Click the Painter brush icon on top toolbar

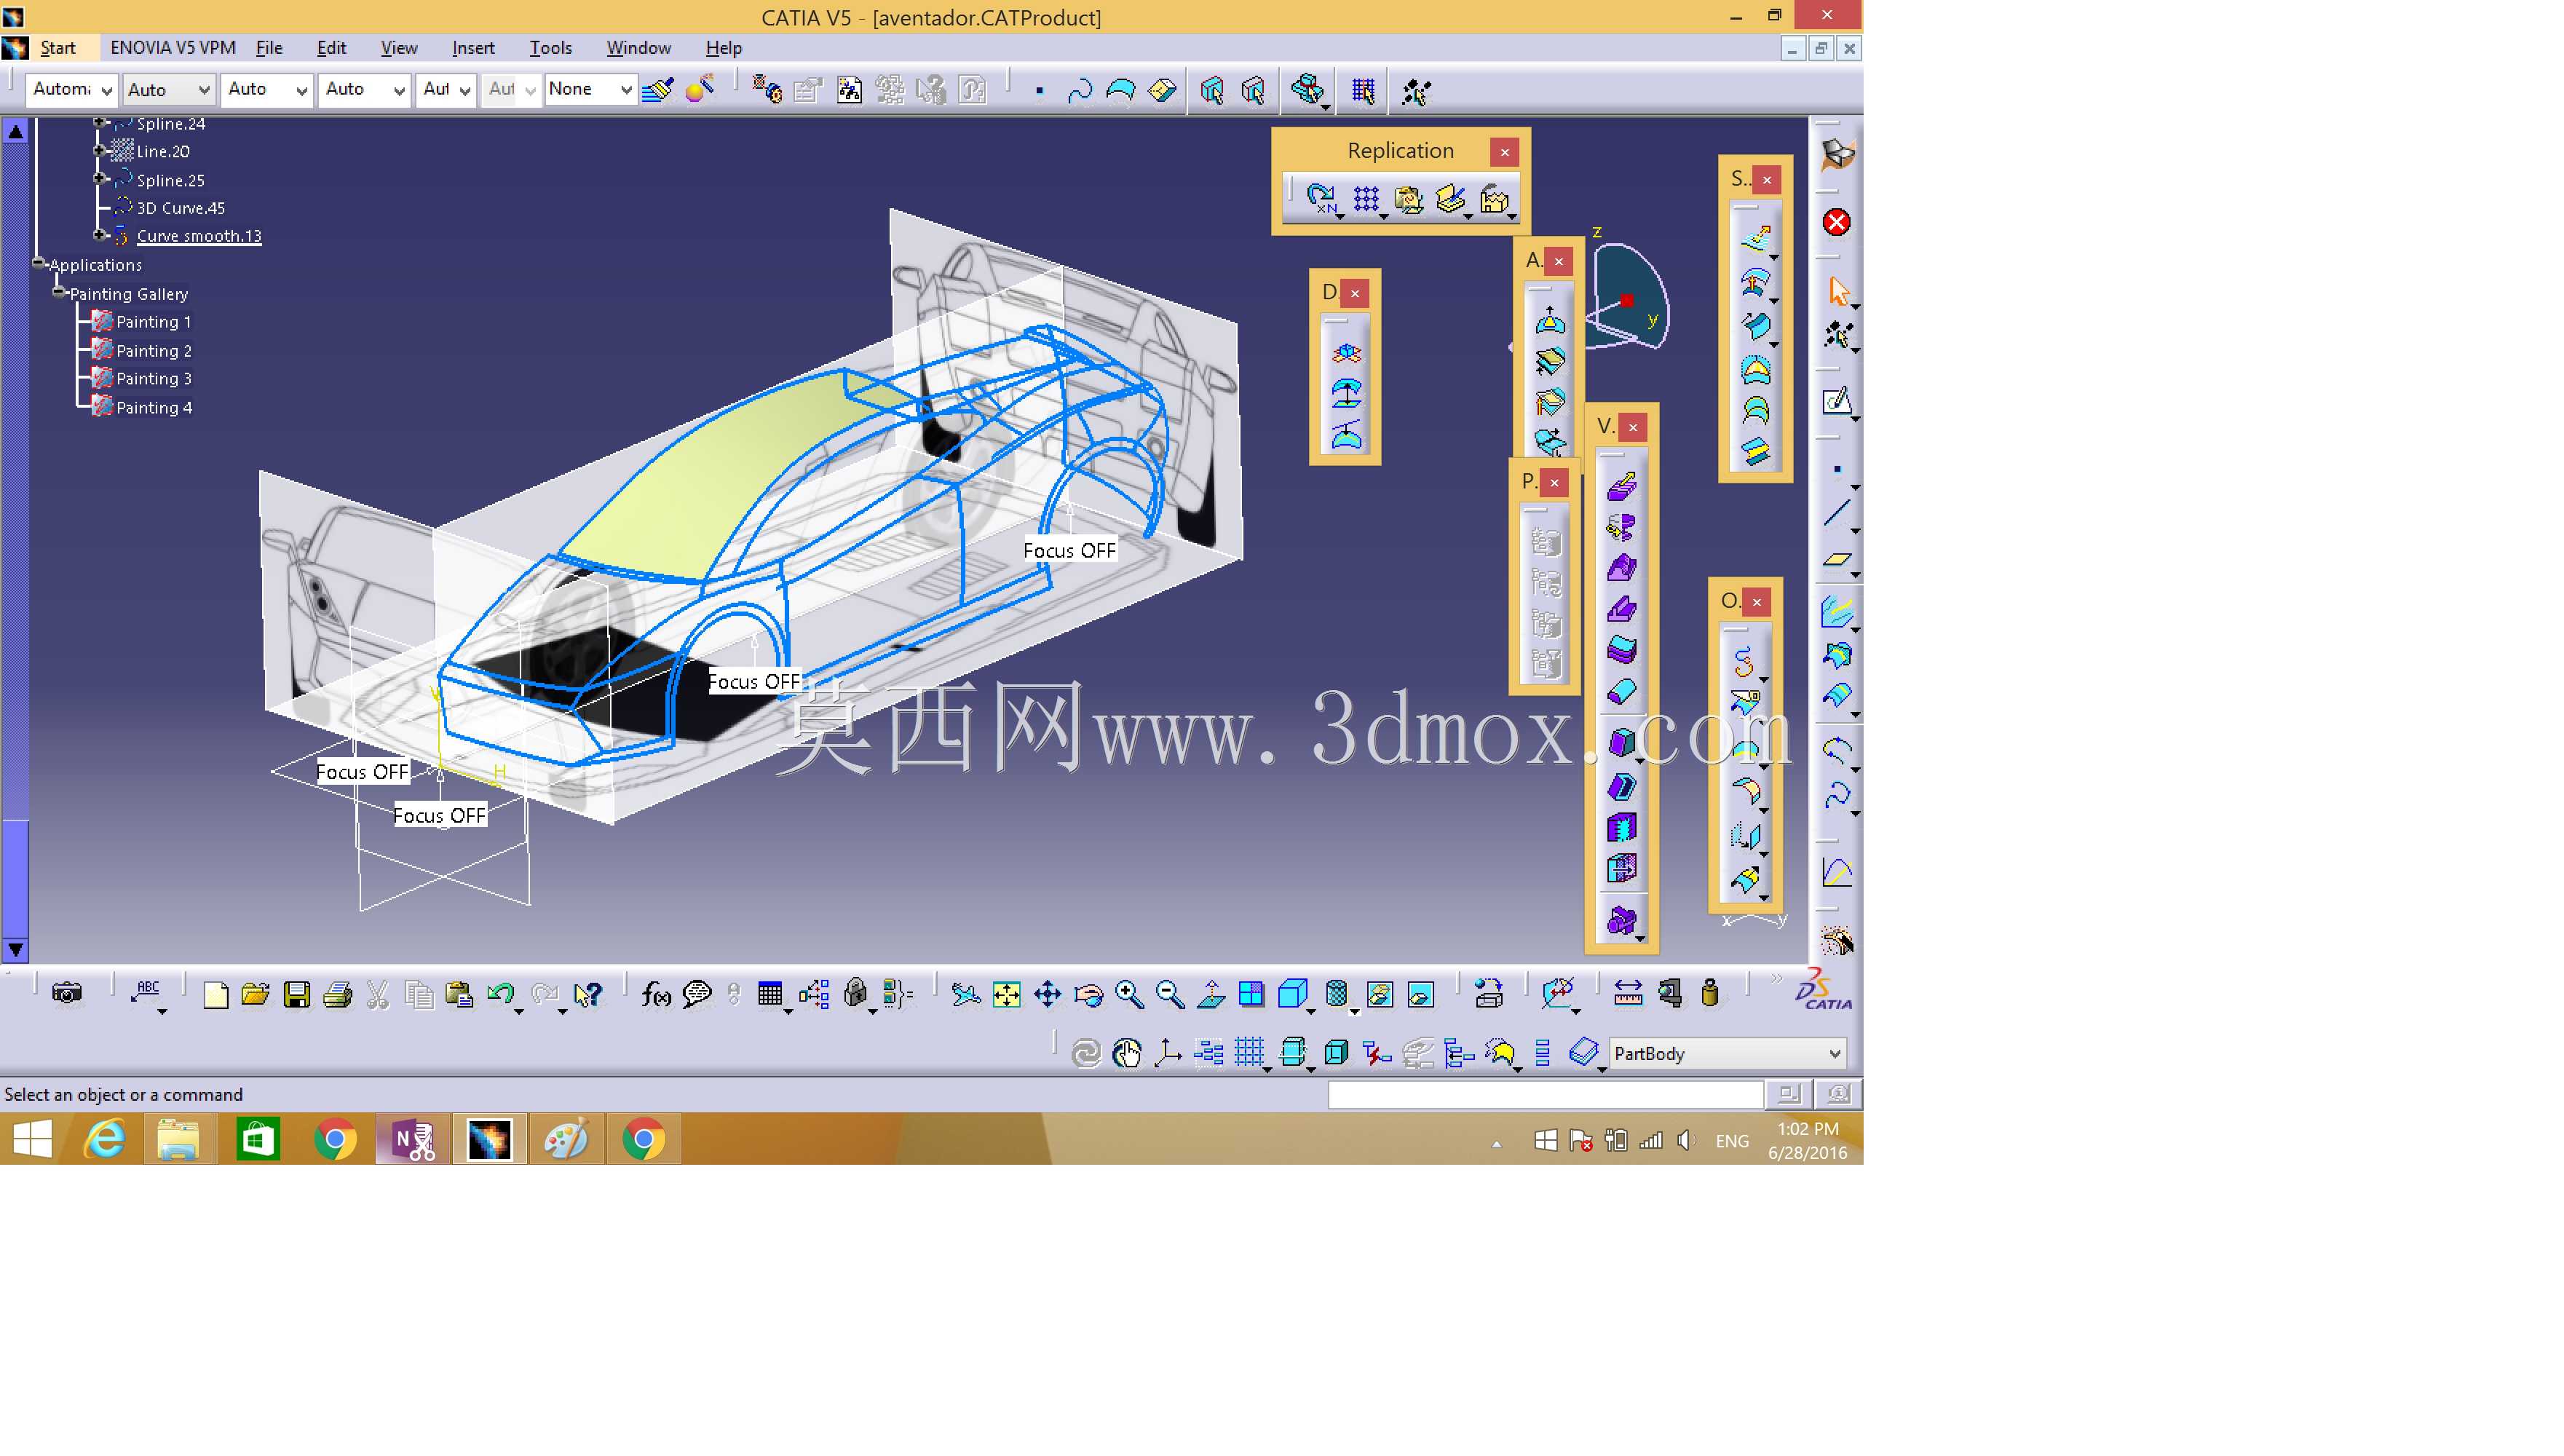[658, 90]
